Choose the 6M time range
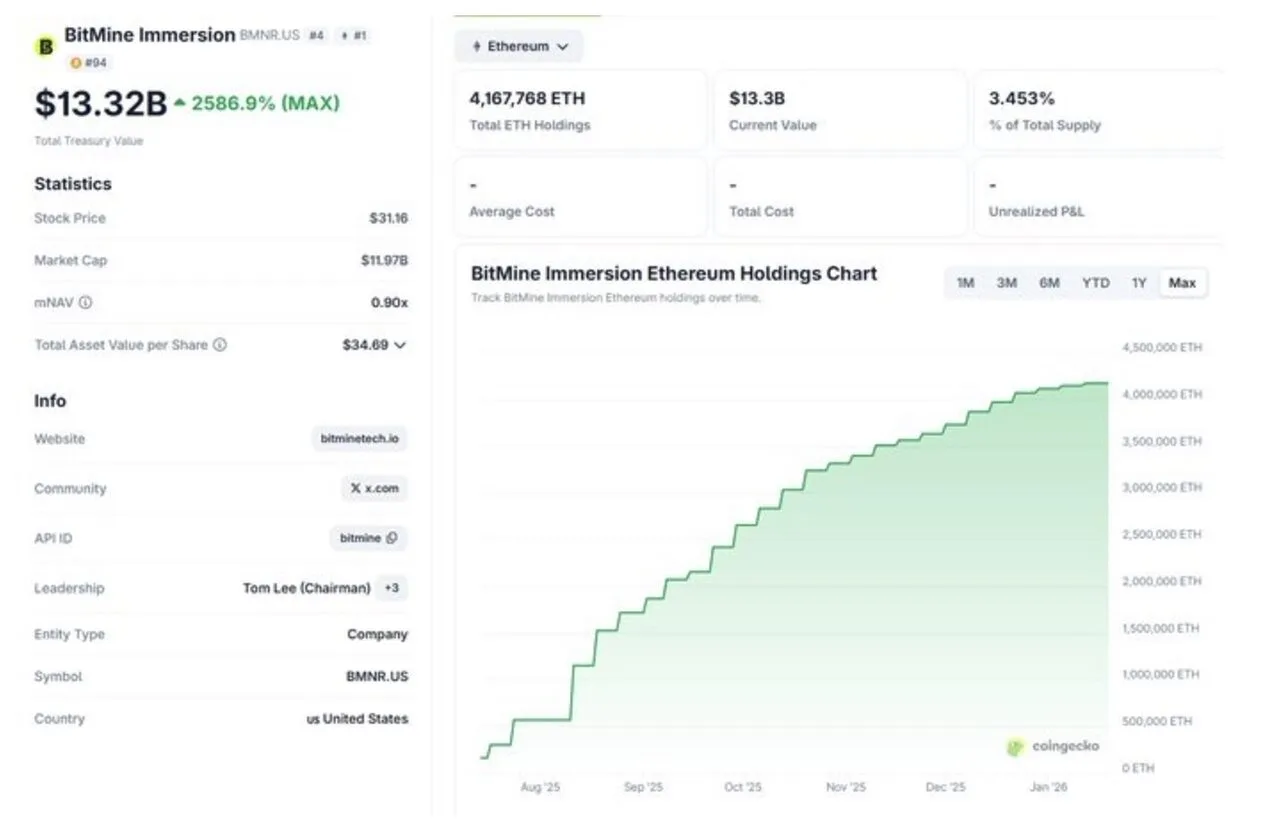This screenshot has width=1280, height=819. coord(1049,283)
